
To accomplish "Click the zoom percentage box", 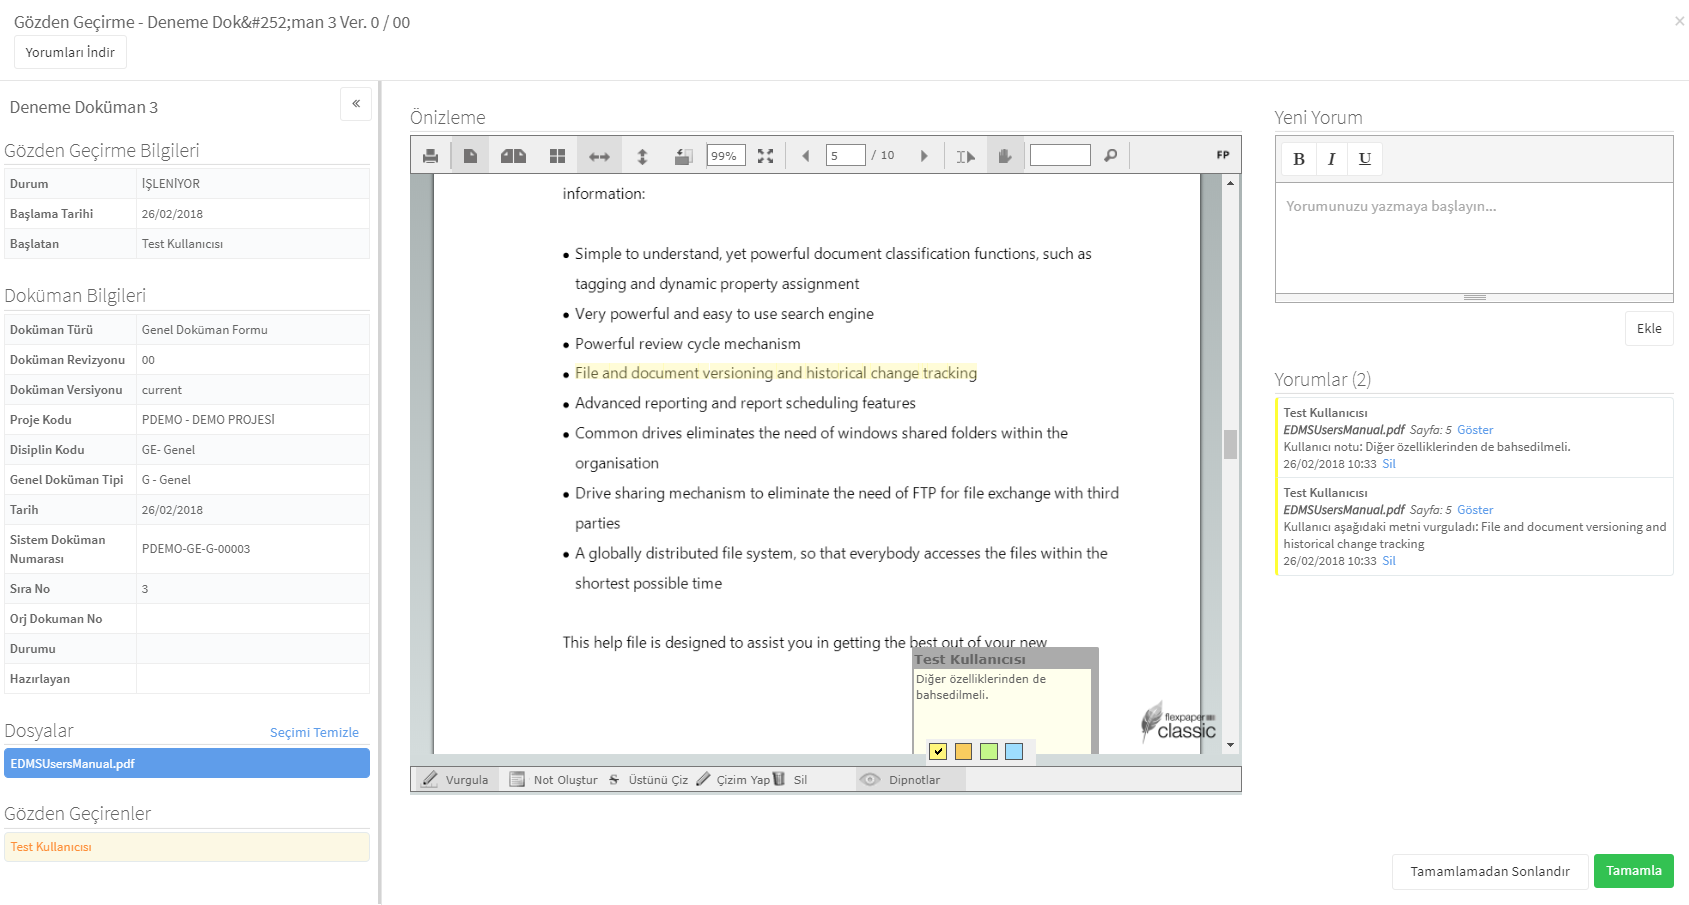I will click(x=726, y=156).
